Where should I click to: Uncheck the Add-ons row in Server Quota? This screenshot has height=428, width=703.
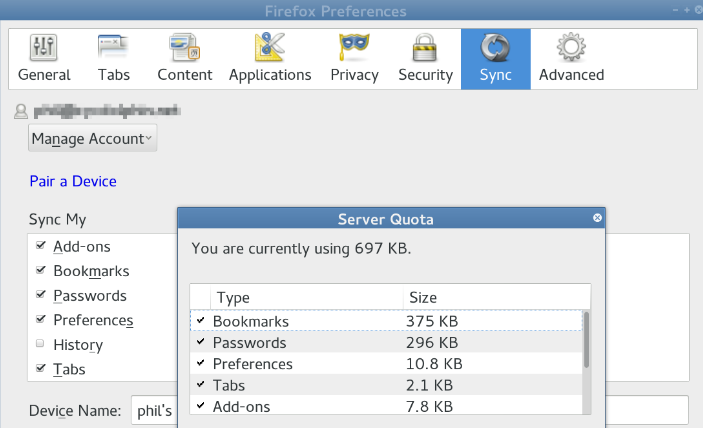click(x=200, y=405)
